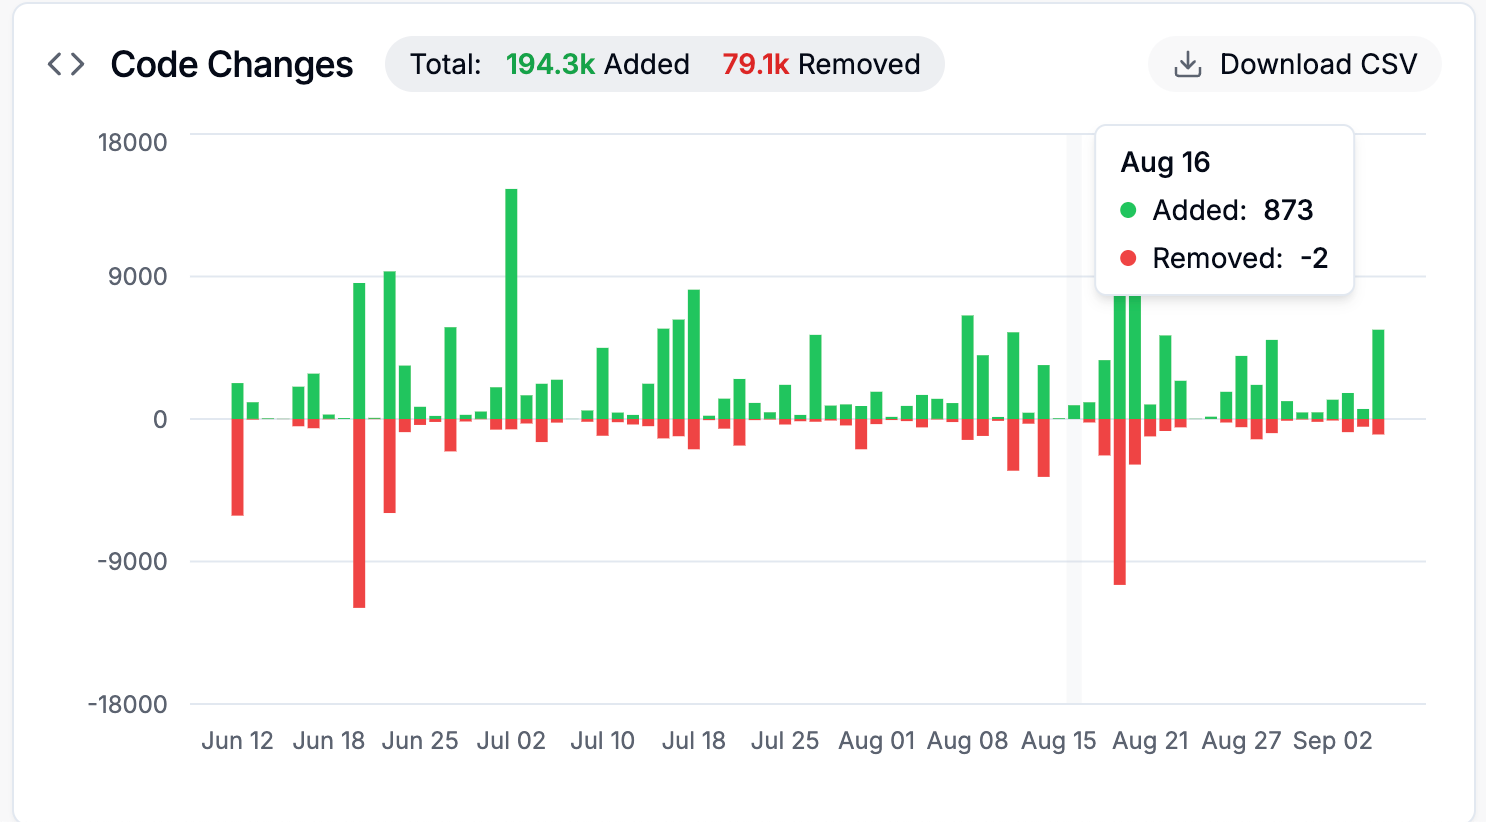Select the 79.1k Removed total
The height and width of the screenshot is (822, 1486).
[x=820, y=65]
